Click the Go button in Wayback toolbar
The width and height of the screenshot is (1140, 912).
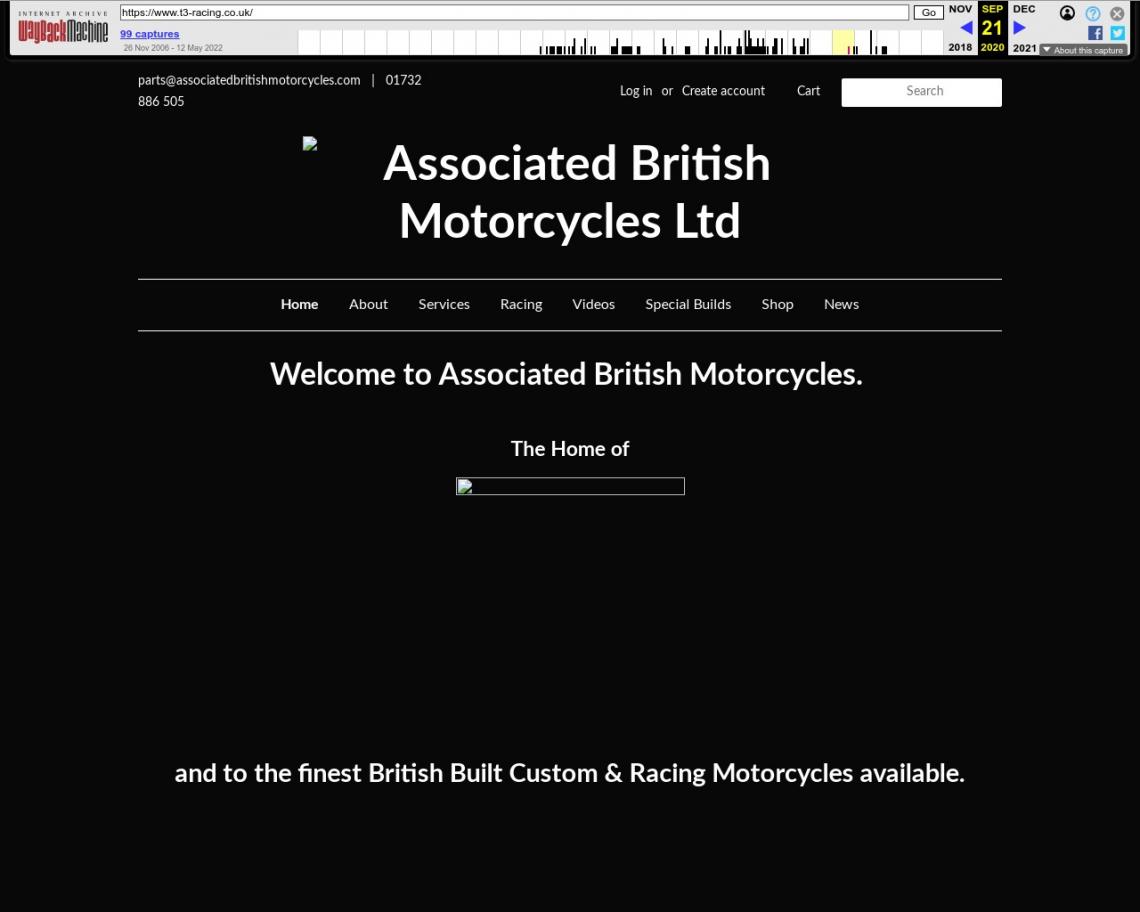click(x=928, y=13)
